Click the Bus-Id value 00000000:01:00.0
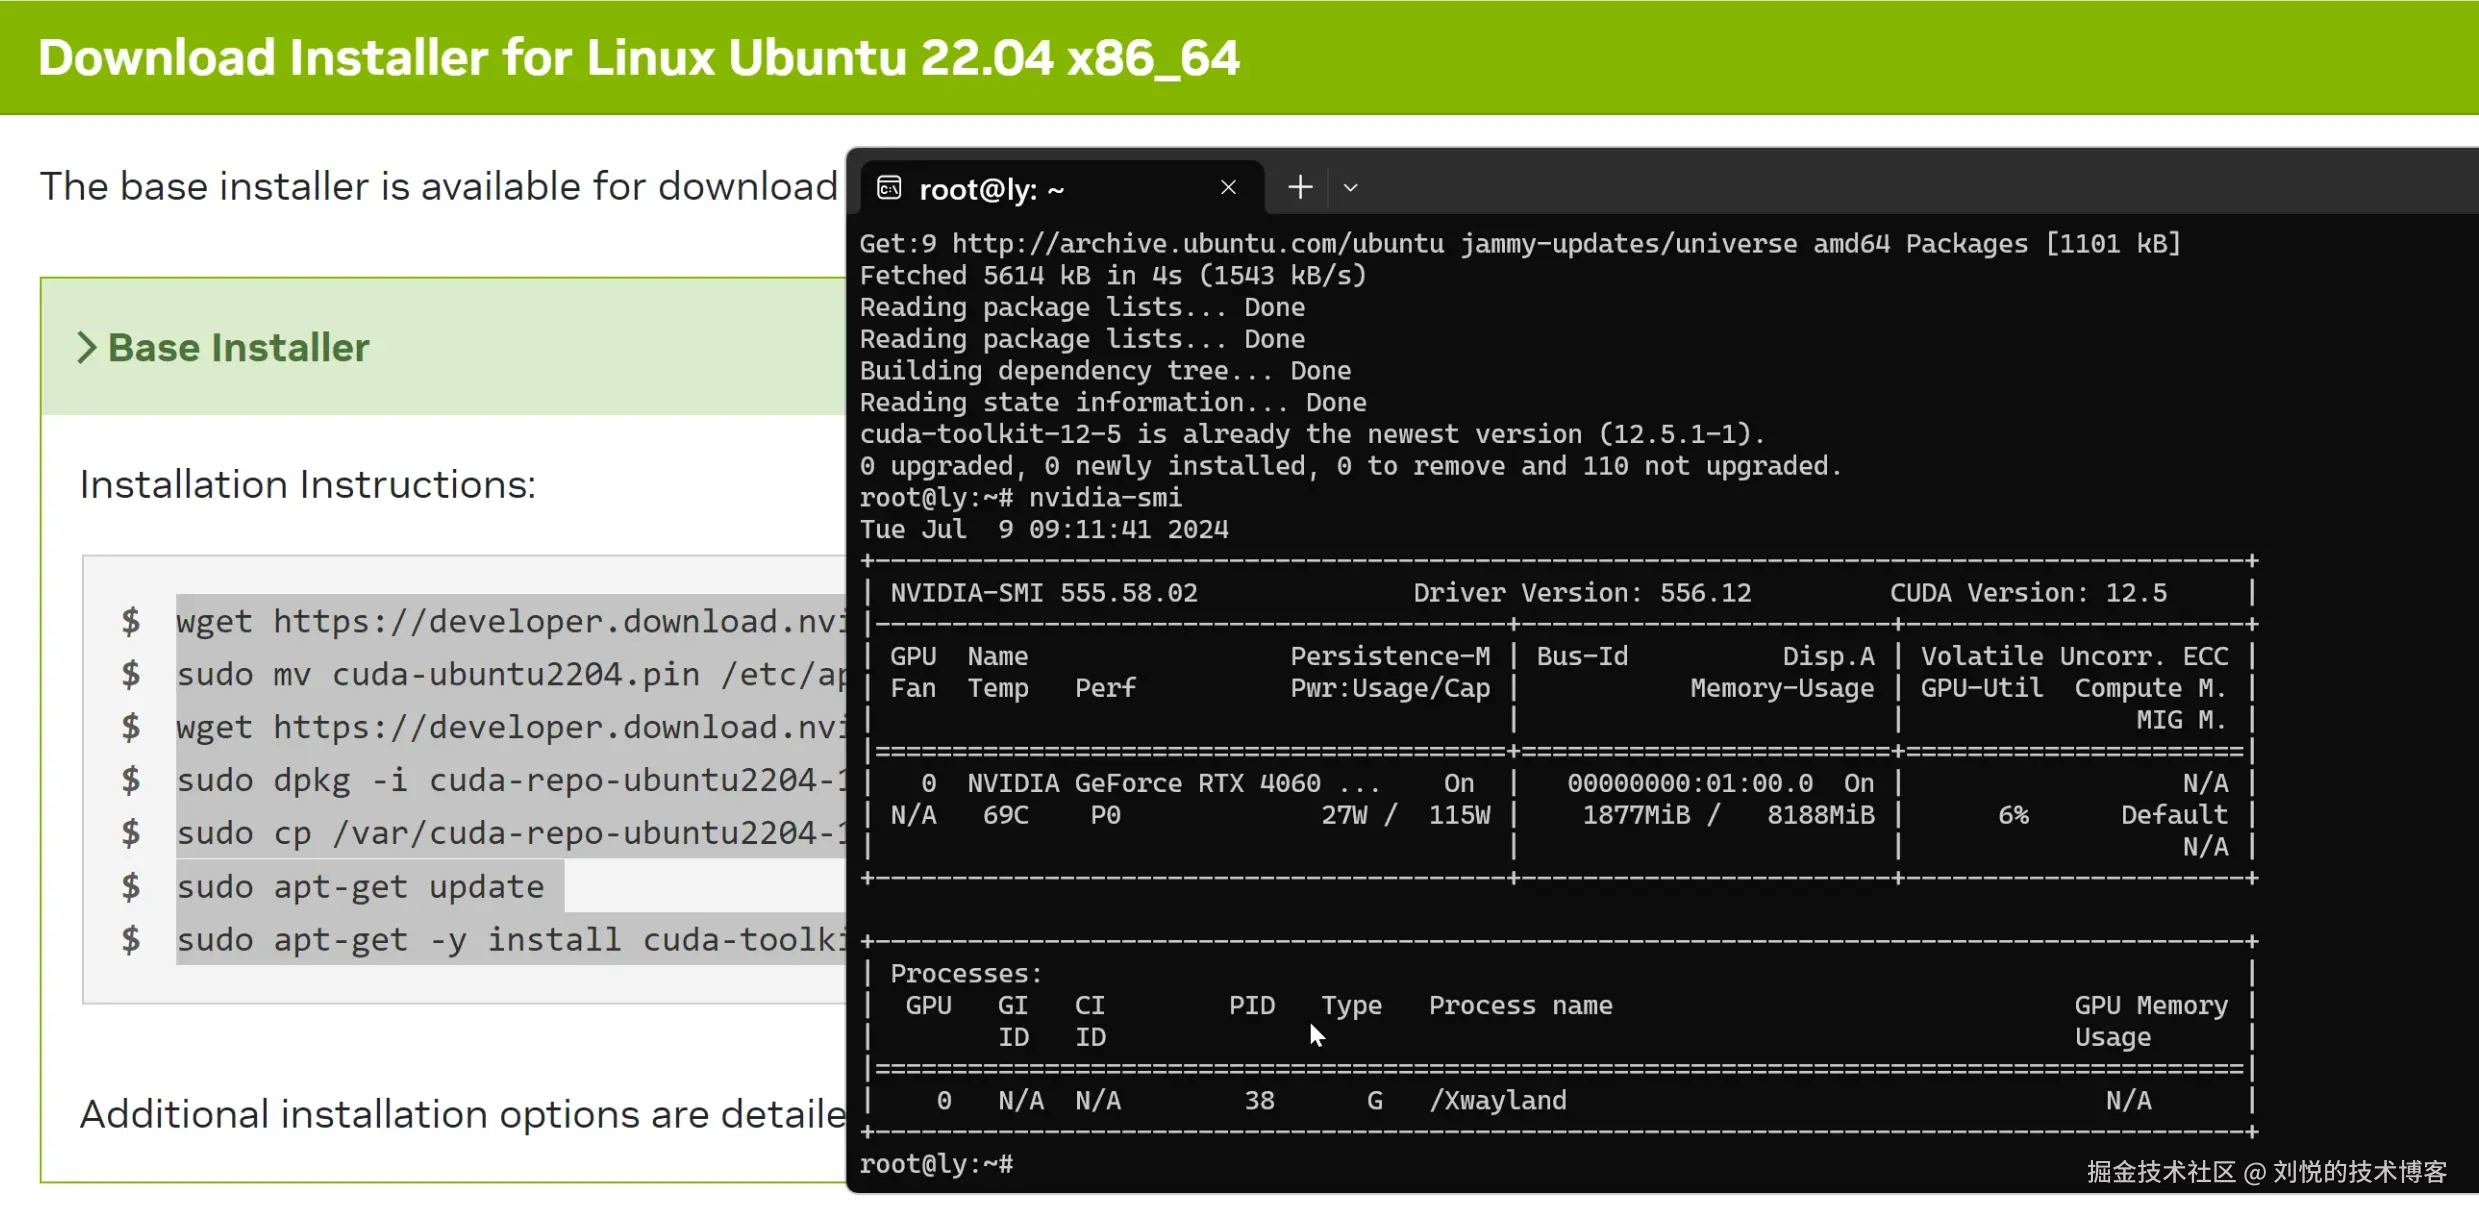2479x1217 pixels. [1690, 783]
